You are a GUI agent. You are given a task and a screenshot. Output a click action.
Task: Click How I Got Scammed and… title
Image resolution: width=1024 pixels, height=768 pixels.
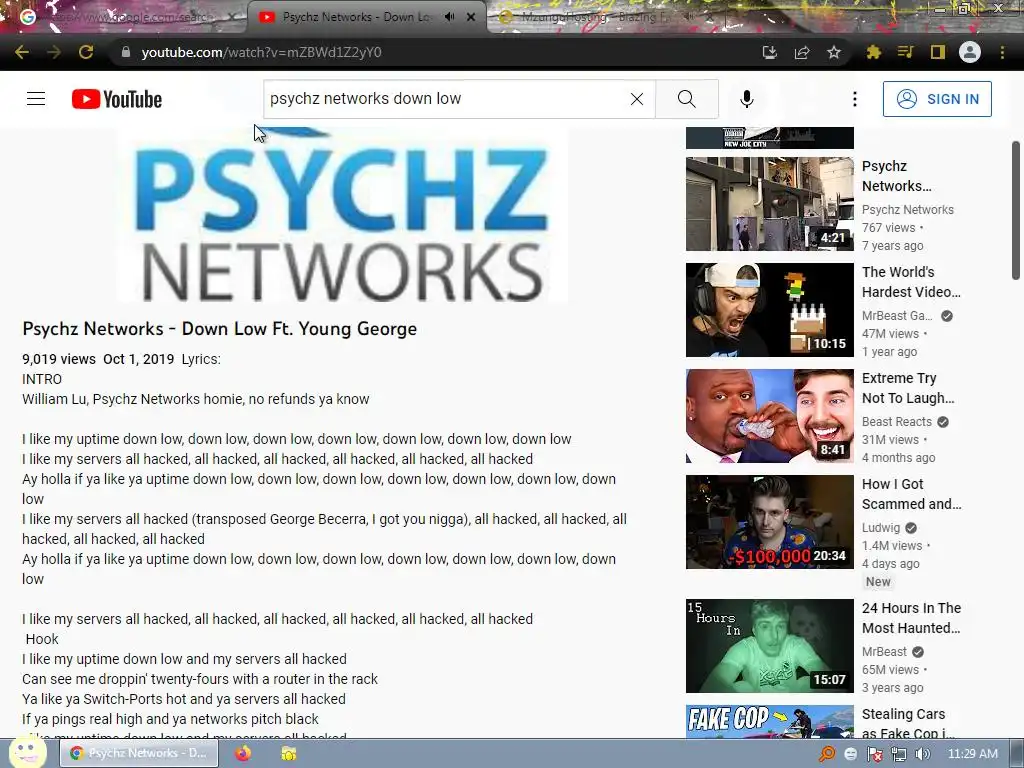pyautogui.click(x=911, y=494)
